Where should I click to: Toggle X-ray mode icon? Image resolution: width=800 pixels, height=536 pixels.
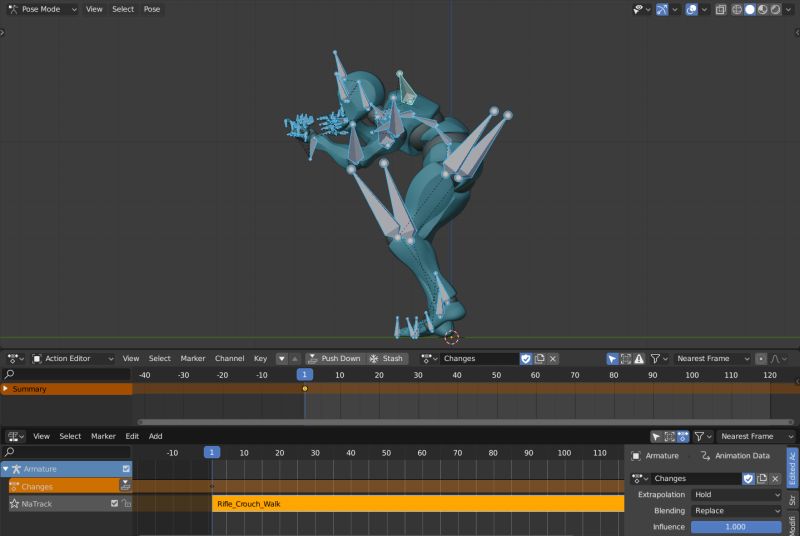tap(720, 9)
